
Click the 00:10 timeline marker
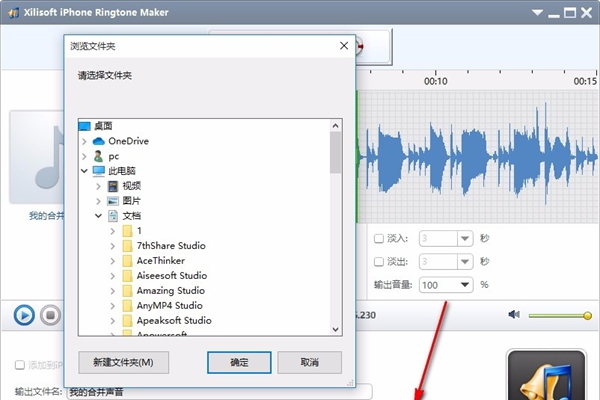[435, 81]
